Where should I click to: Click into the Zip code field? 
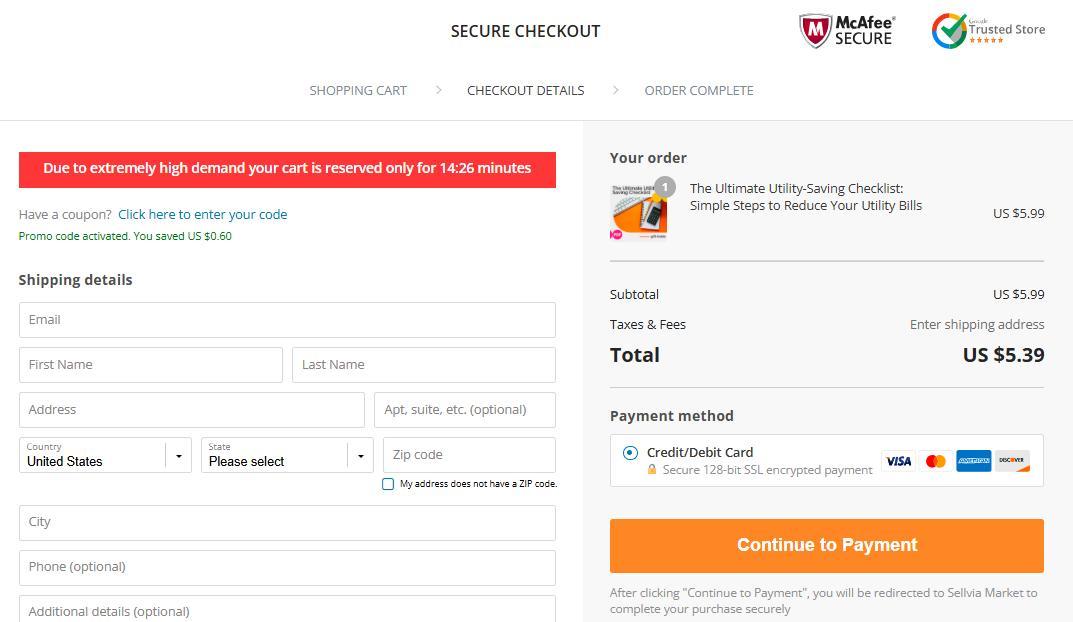[x=469, y=455]
